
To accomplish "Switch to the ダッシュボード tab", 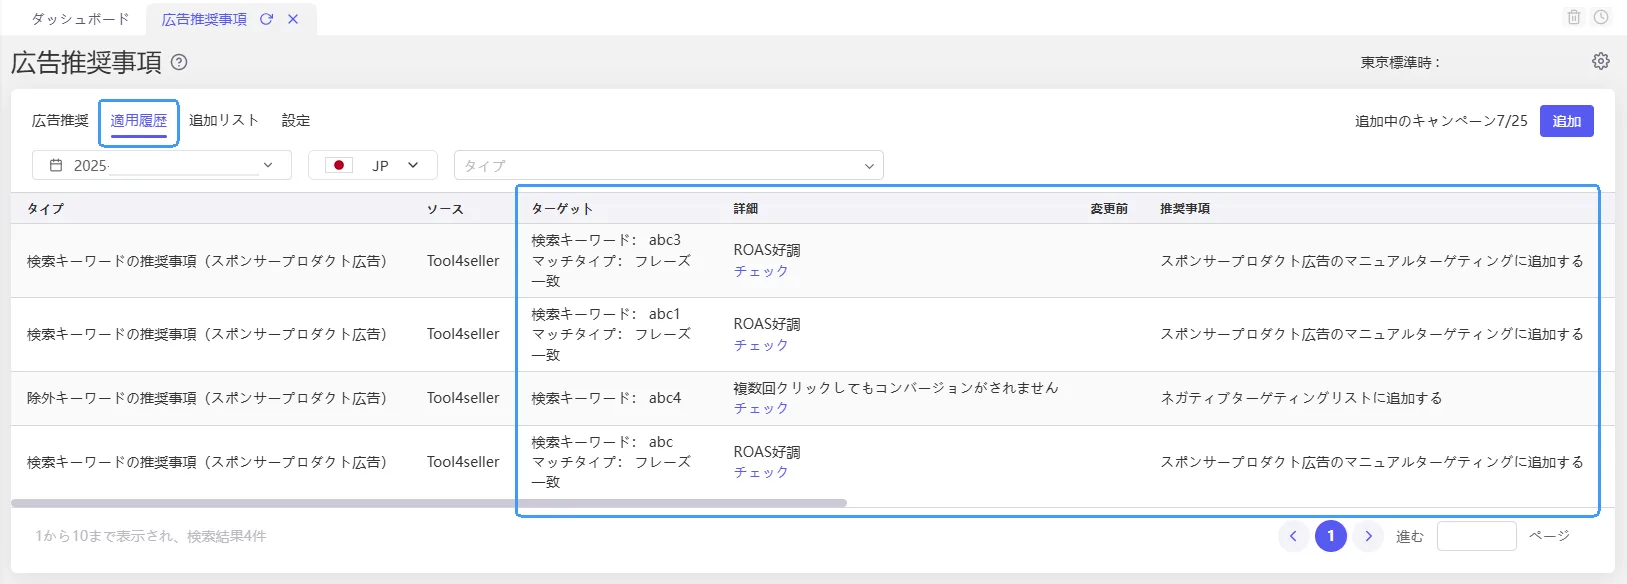I will tap(80, 19).
